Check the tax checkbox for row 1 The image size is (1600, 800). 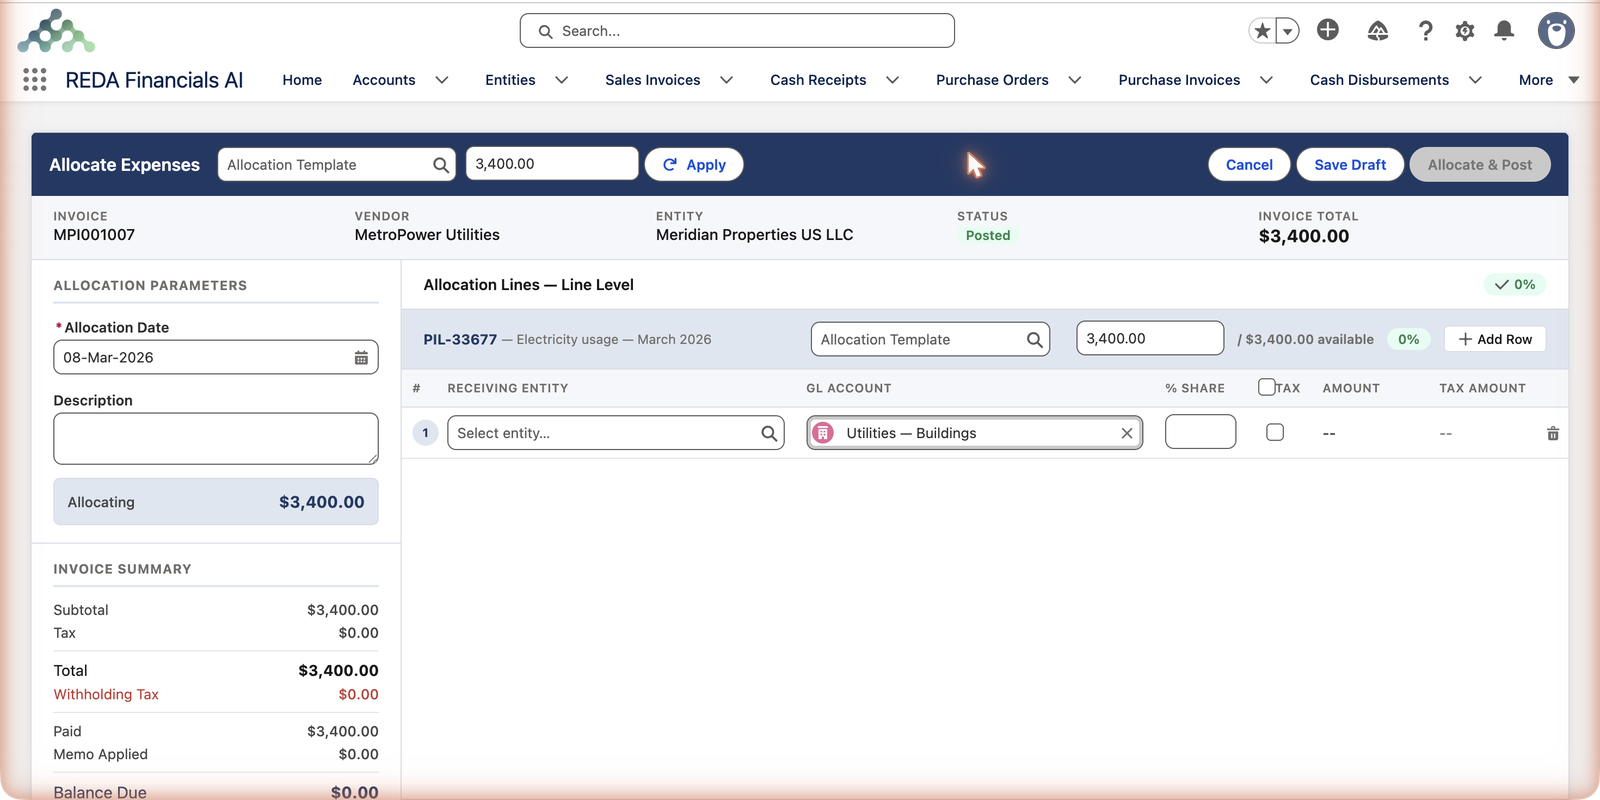pyautogui.click(x=1275, y=432)
